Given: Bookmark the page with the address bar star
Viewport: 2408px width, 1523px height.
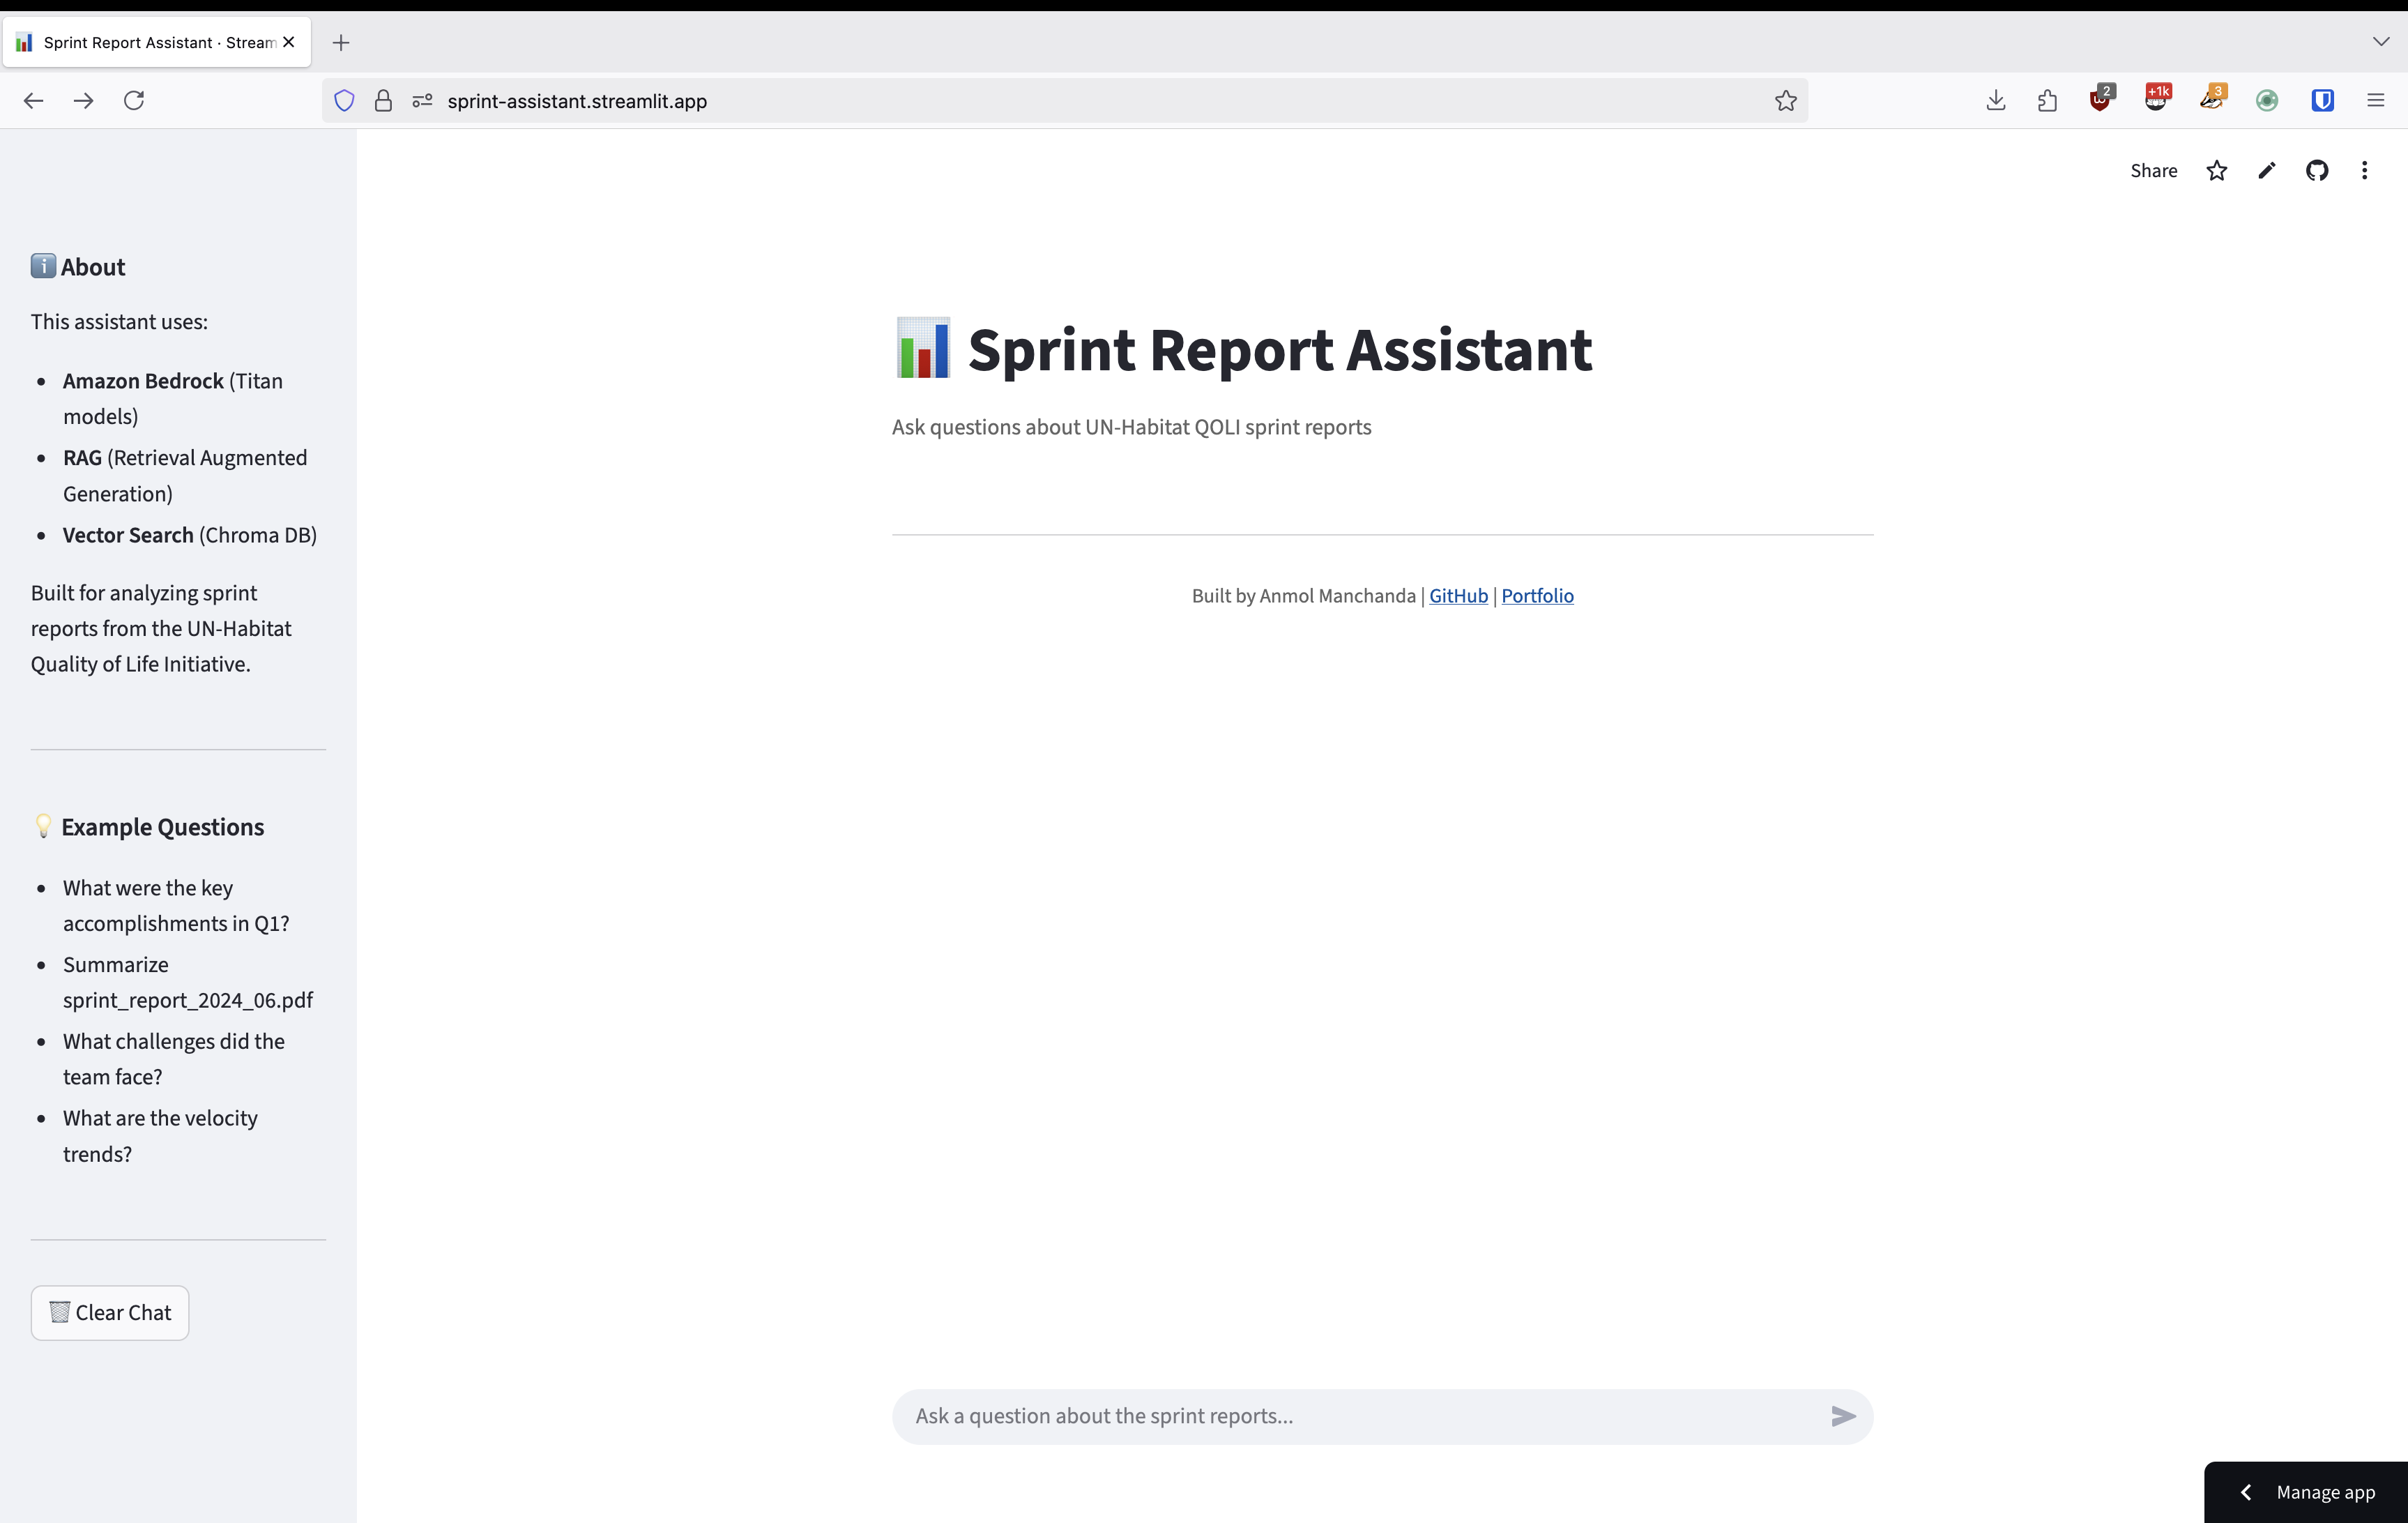Looking at the screenshot, I should [1786, 100].
